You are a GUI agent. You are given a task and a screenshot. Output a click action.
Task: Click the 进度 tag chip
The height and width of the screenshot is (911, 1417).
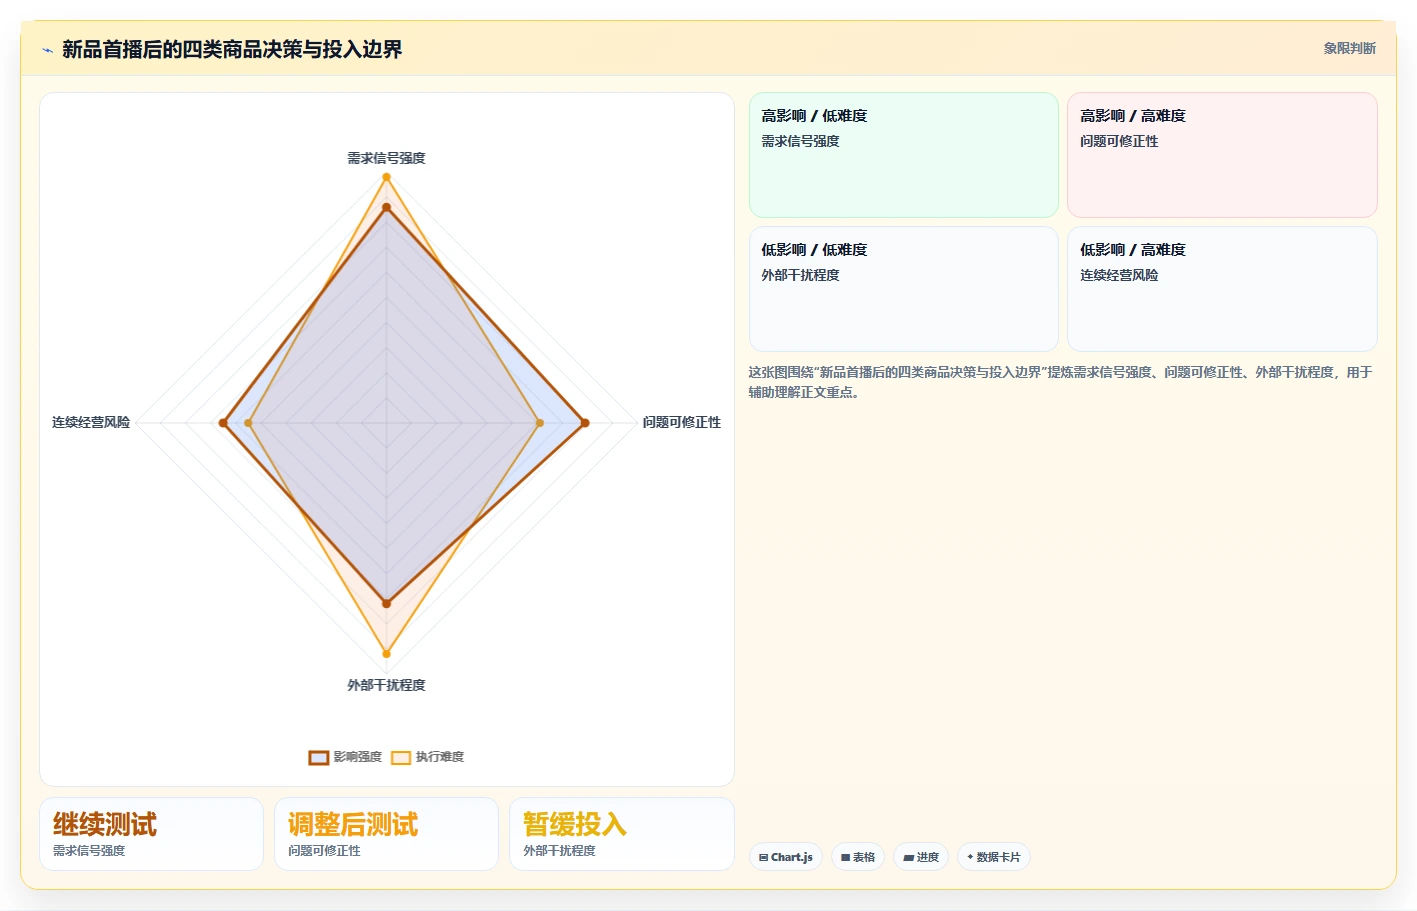click(x=921, y=857)
